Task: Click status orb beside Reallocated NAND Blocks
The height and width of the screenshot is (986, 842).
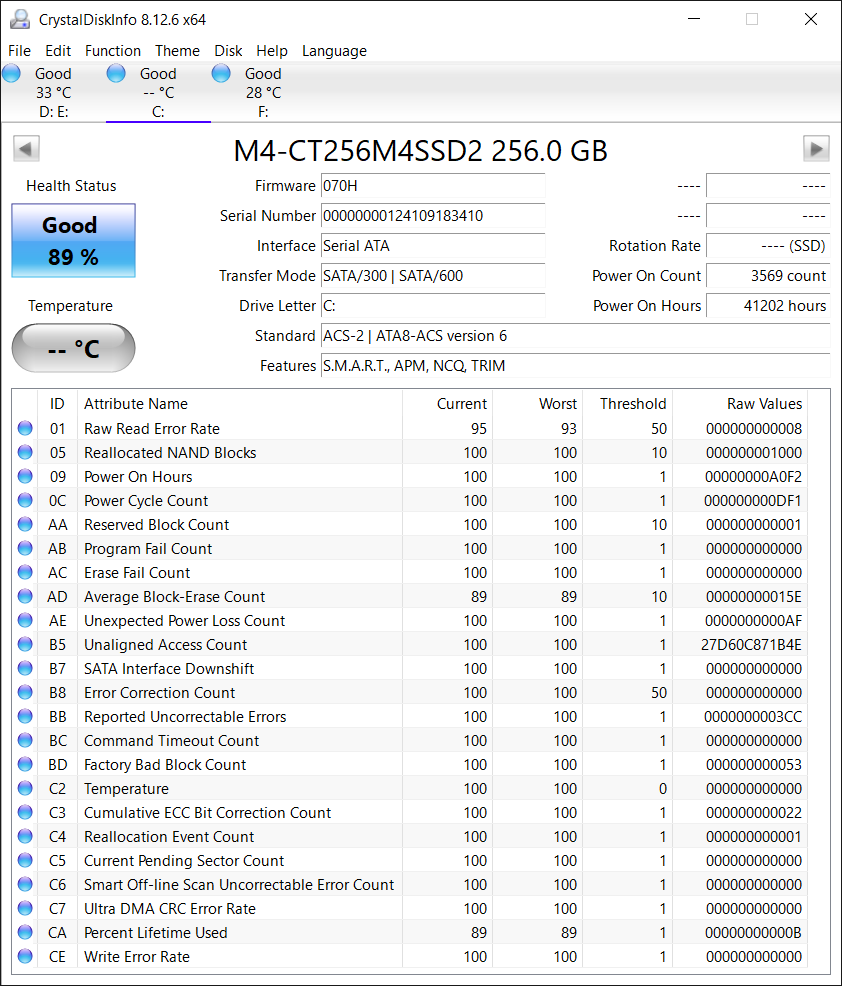Action: [x=25, y=453]
